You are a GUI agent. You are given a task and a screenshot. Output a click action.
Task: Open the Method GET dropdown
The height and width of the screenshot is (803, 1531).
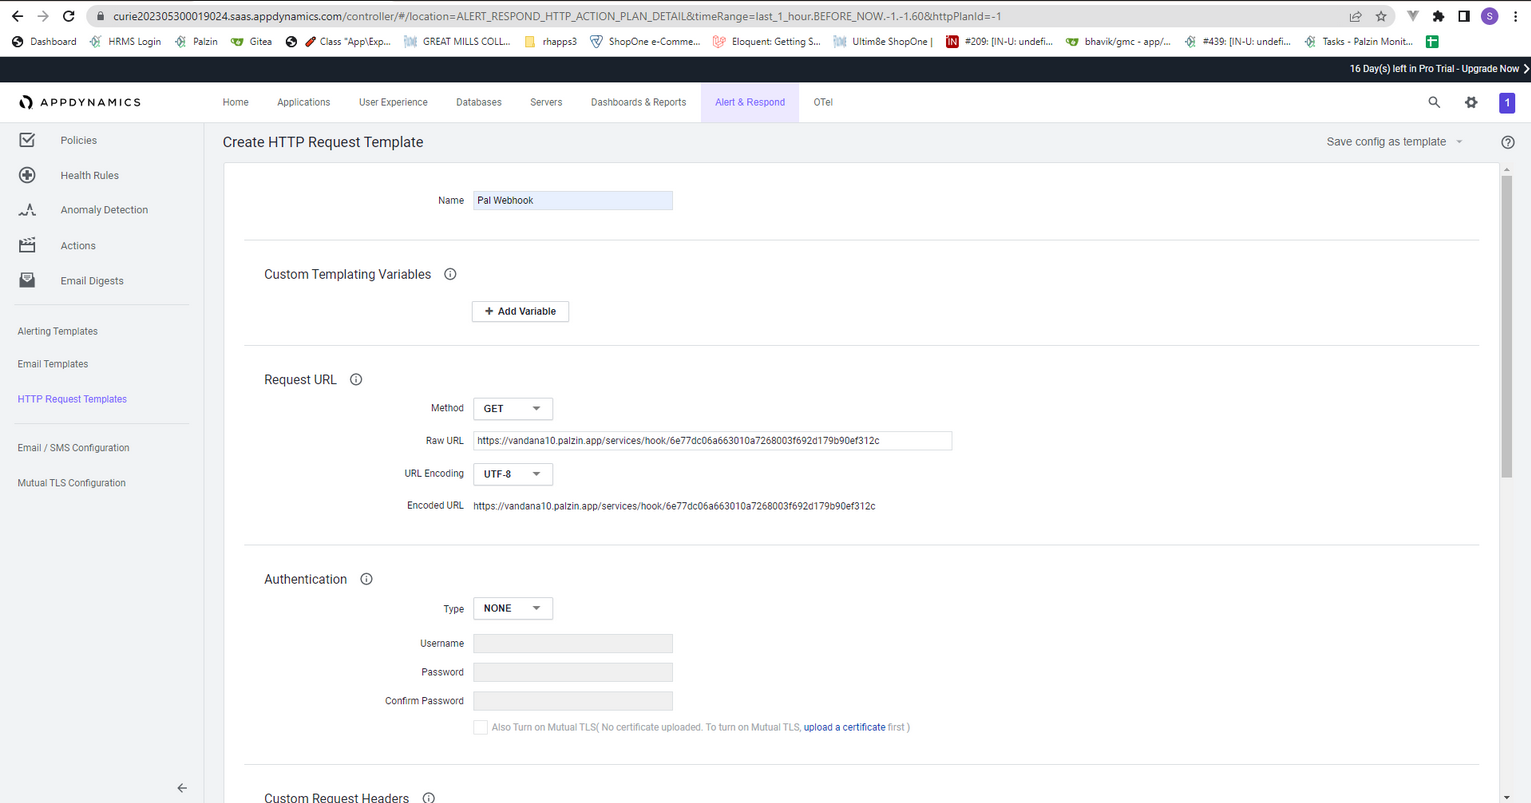[513, 408]
